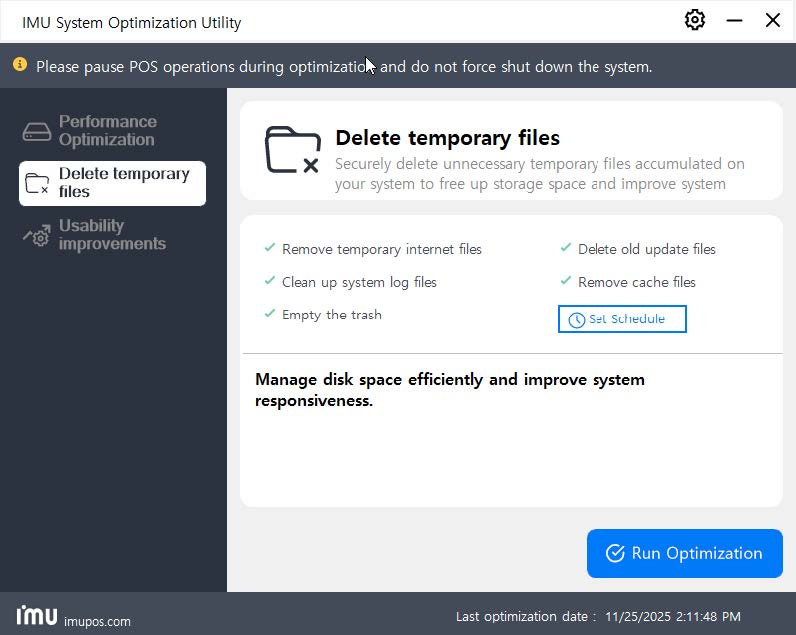Click the 'Securely delete unnecessary temporary files' description
796x635 pixels.
click(x=540, y=174)
